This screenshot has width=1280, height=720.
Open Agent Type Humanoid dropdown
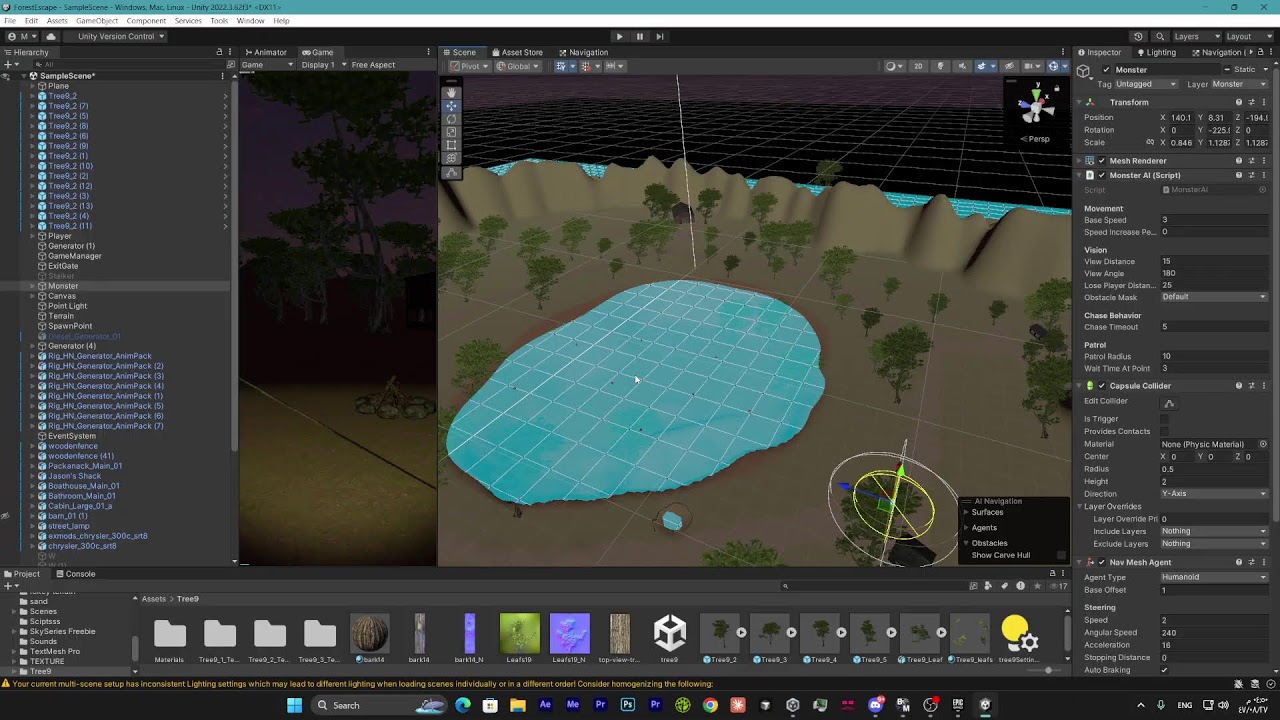(x=1214, y=577)
